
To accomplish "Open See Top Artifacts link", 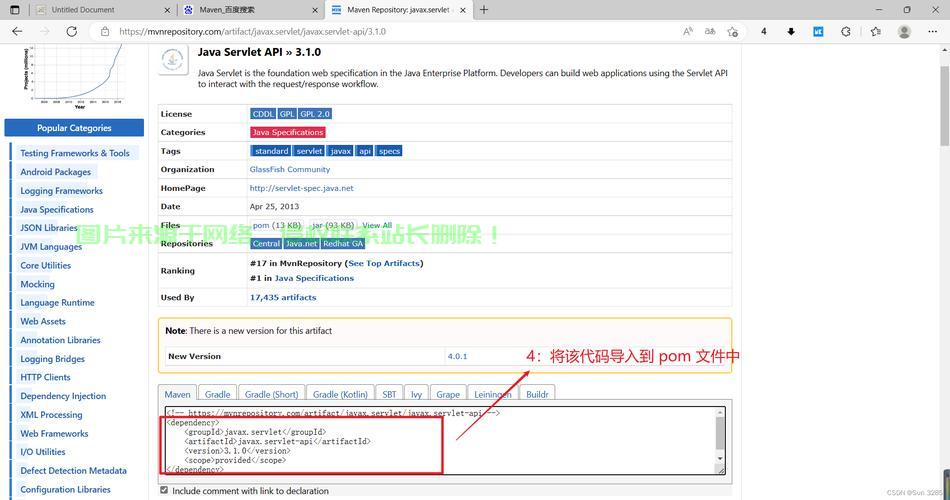I will [x=384, y=264].
